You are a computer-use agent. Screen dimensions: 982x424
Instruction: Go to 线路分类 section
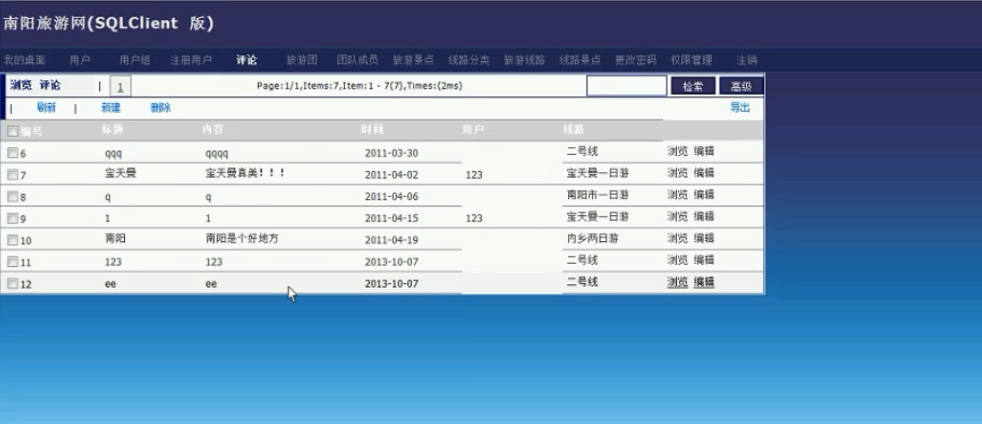pyautogui.click(x=469, y=60)
